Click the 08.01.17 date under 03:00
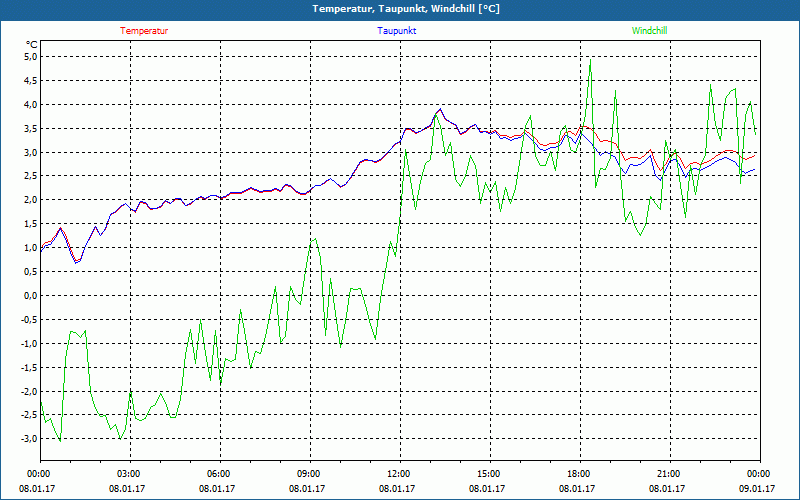 [127, 489]
